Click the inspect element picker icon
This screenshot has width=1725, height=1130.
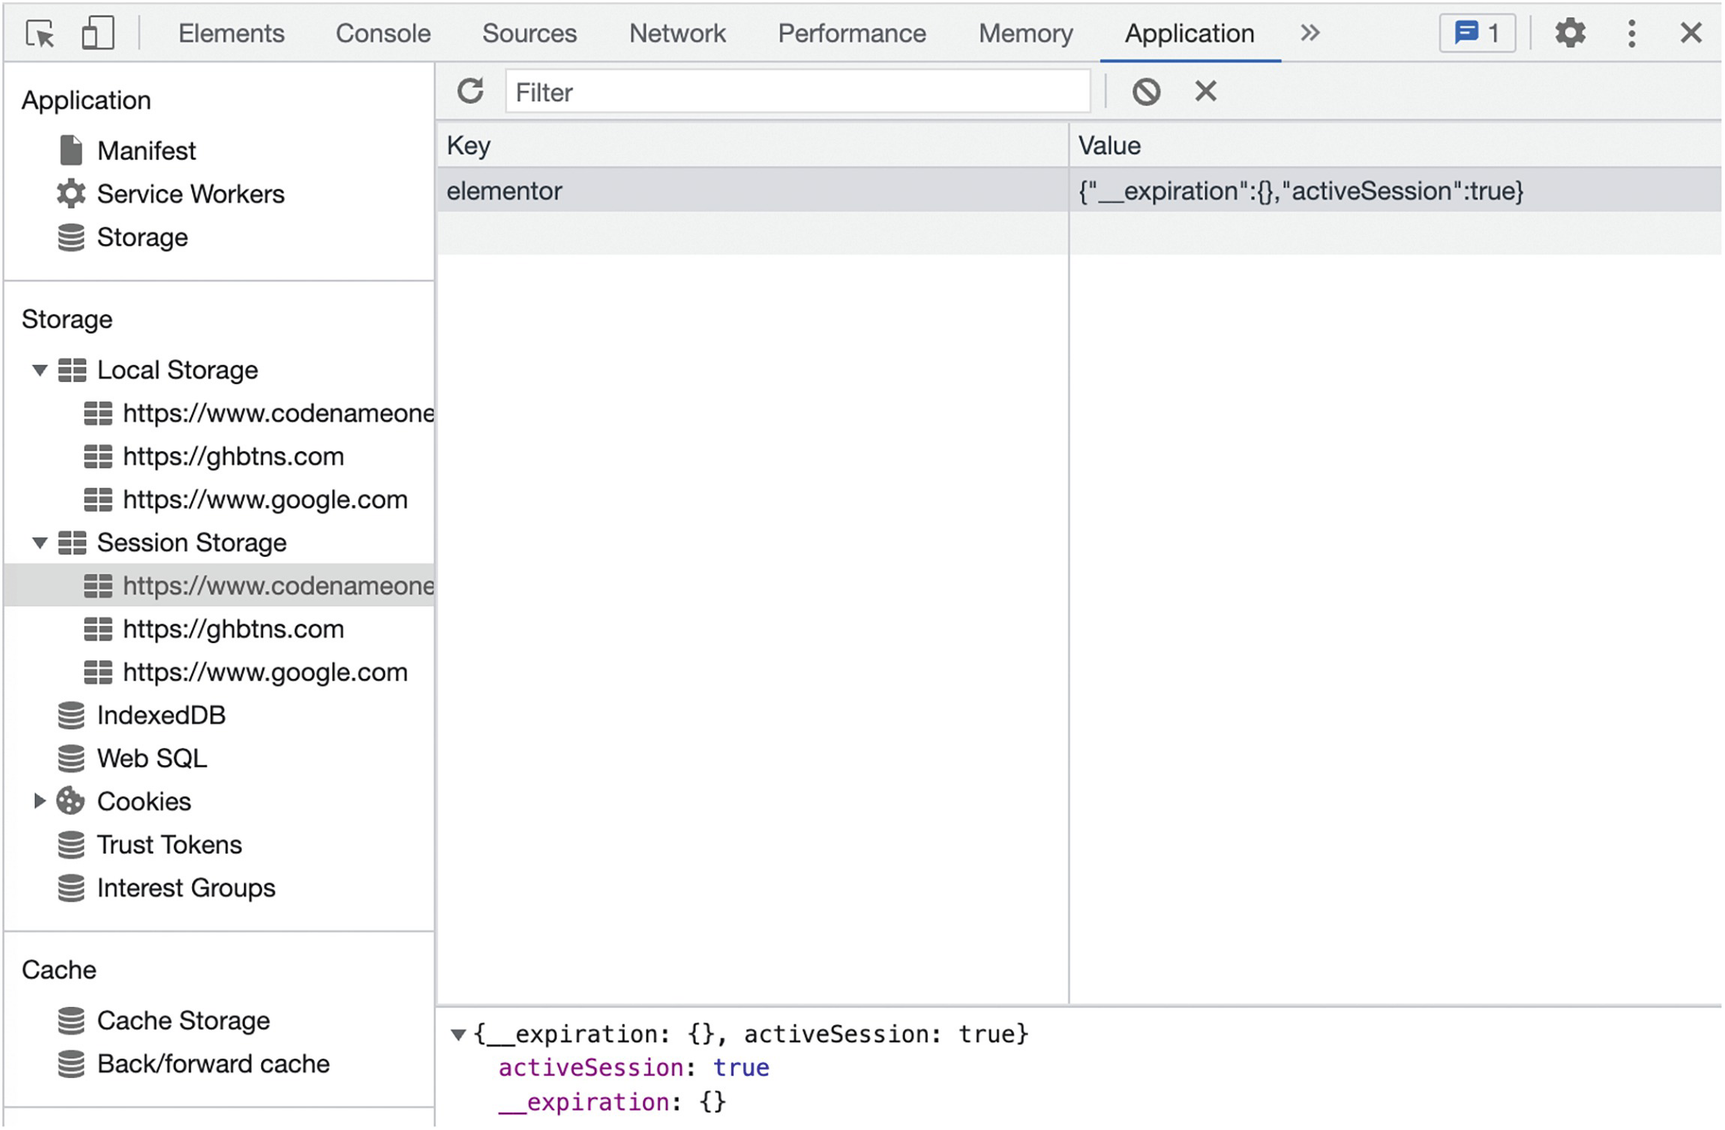coord(40,33)
